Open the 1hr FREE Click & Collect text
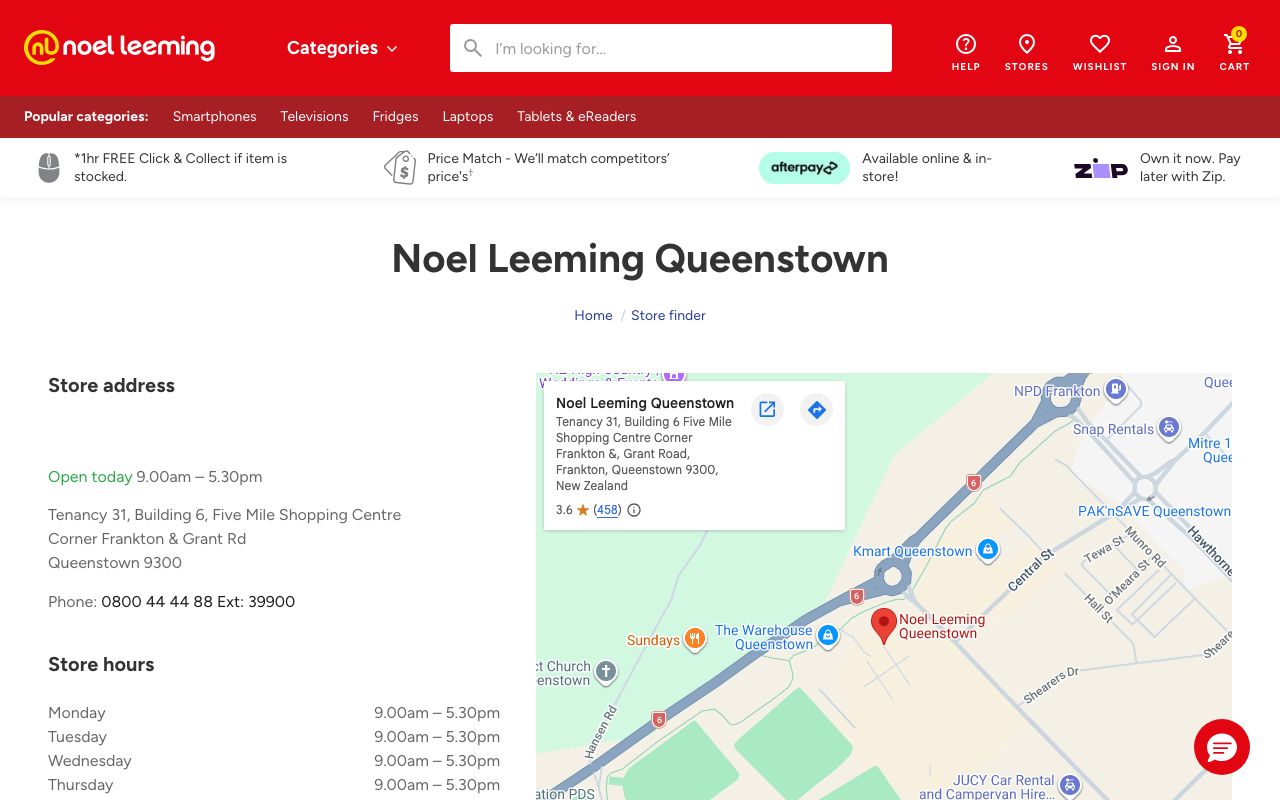This screenshot has width=1280, height=800. (181, 167)
